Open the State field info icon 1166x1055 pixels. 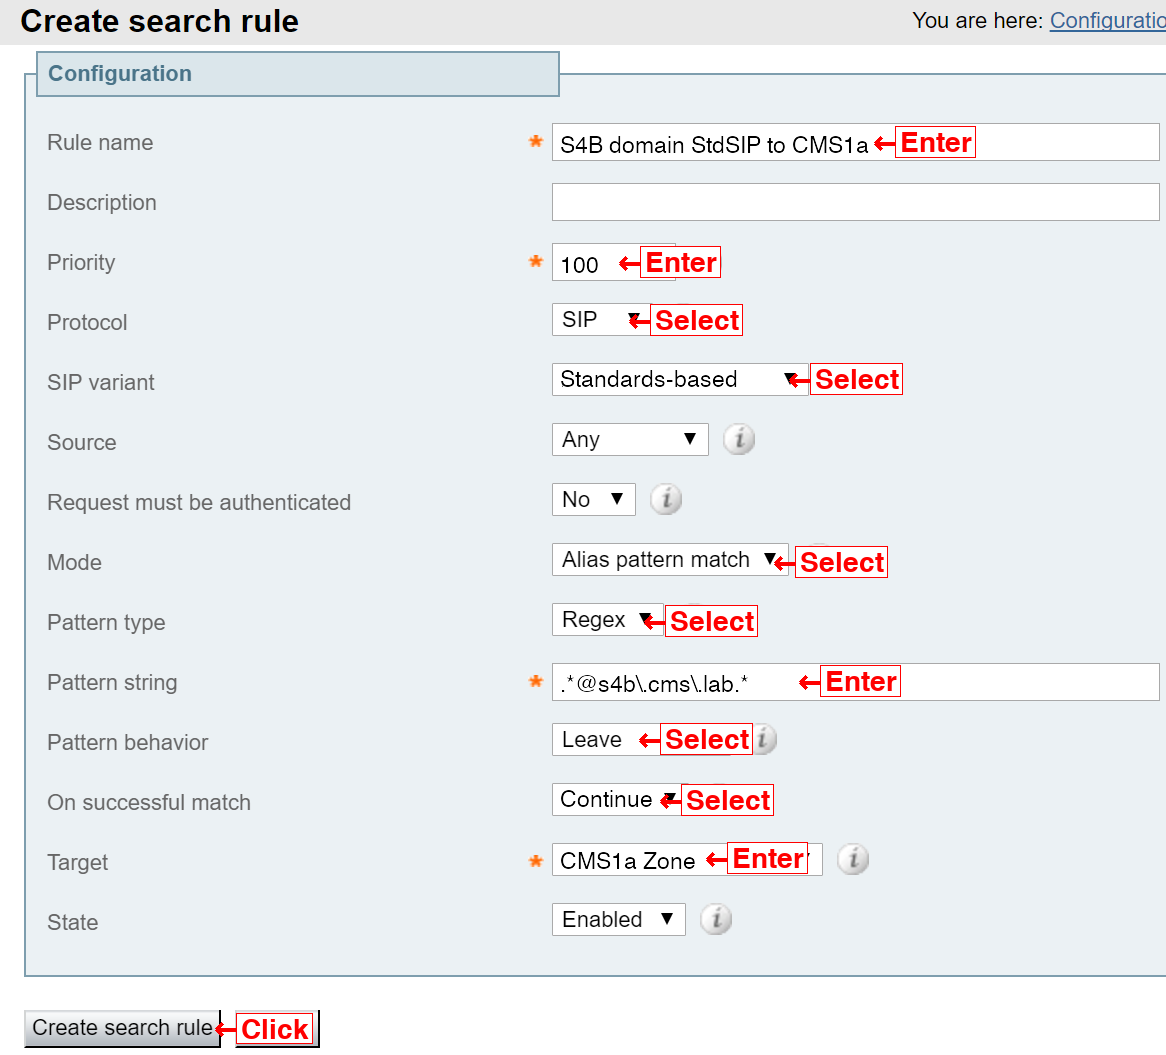[x=716, y=920]
